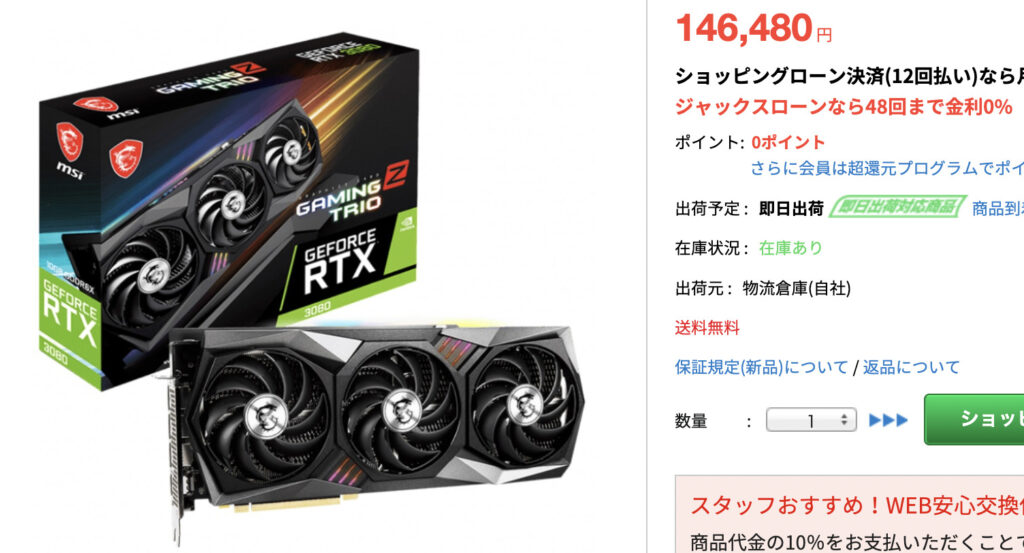1024x553 pixels.
Task: Click the green 在庫あり stock status
Action: coord(790,248)
